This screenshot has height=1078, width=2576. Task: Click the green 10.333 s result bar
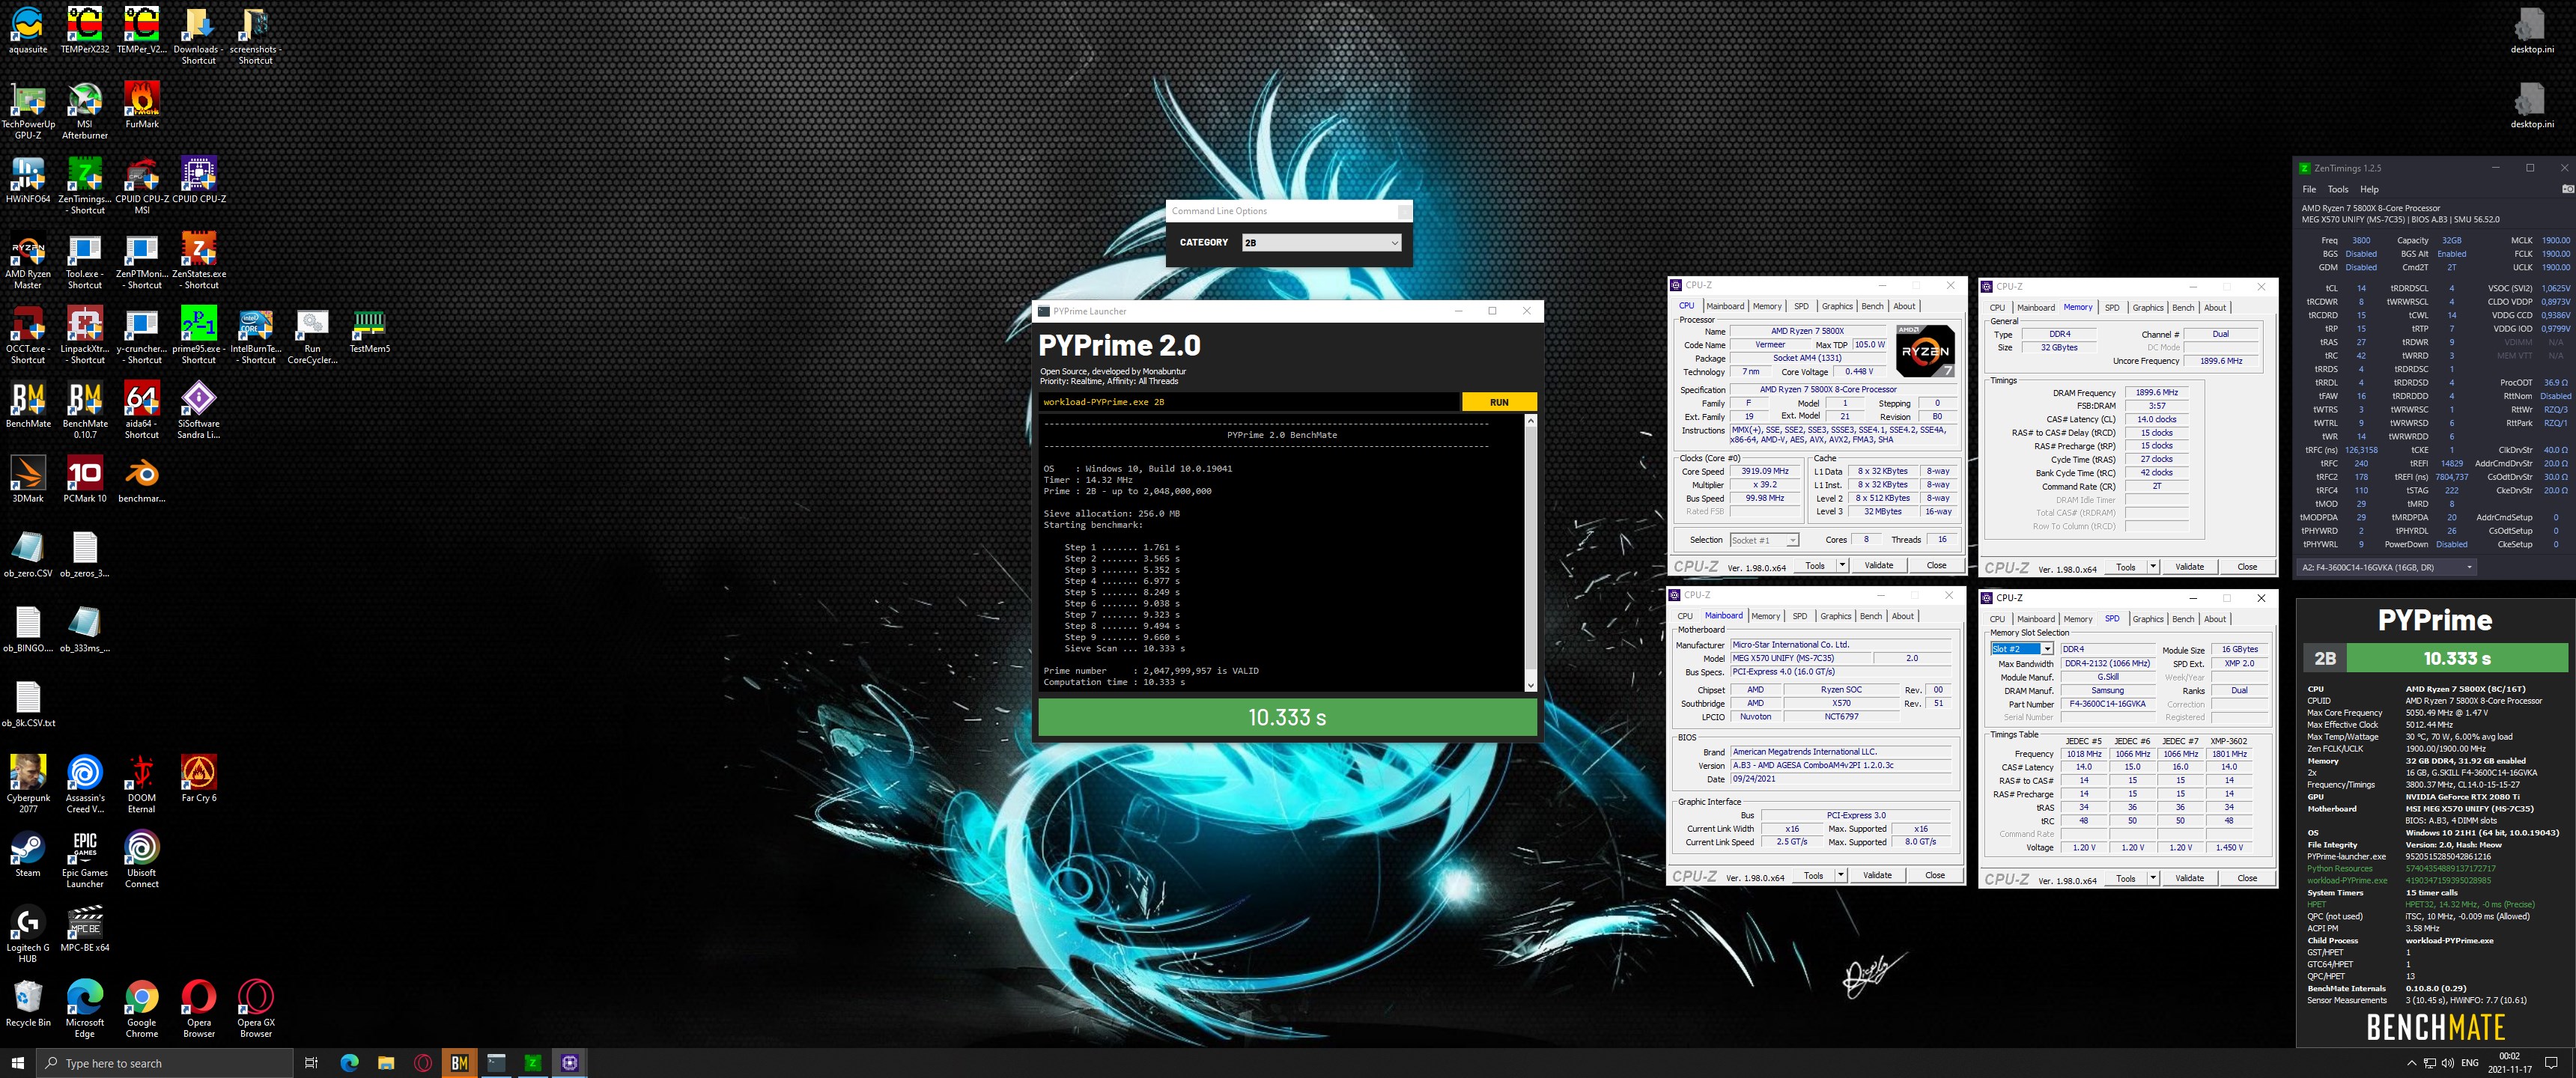tap(1287, 717)
